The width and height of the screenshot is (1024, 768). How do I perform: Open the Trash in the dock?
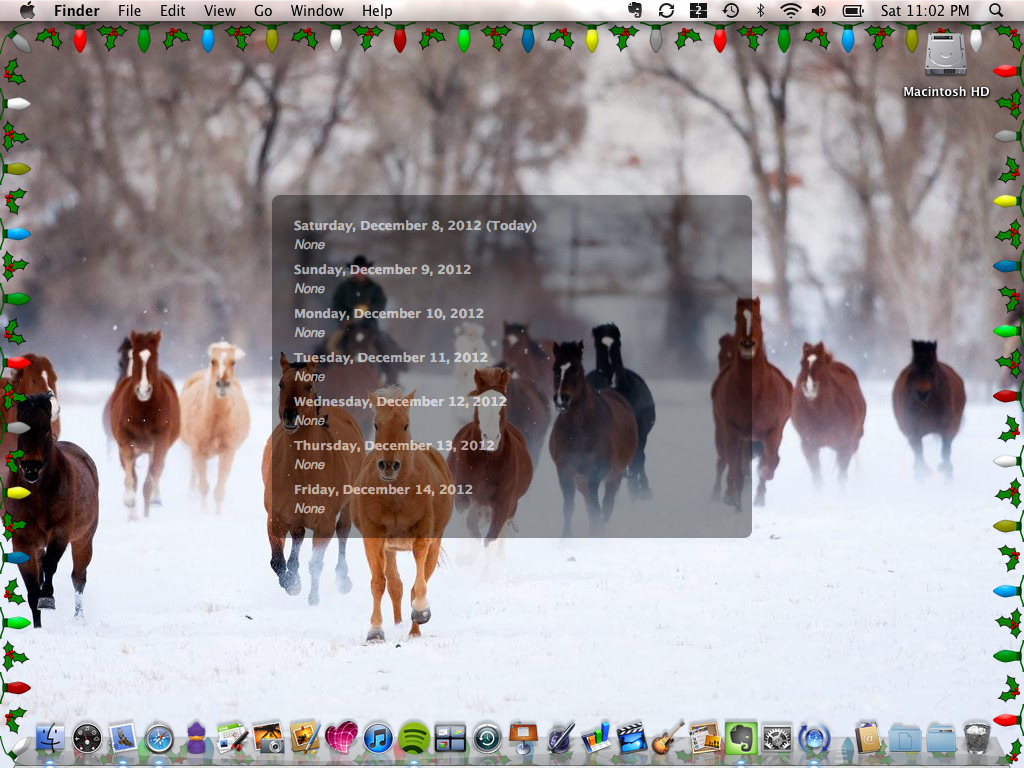pyautogui.click(x=977, y=739)
